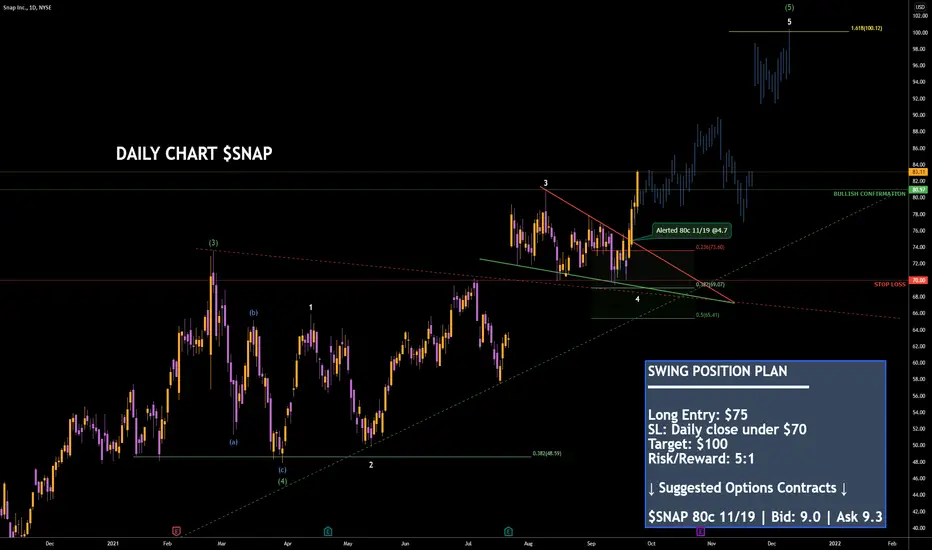Click the white wave 5 label
This screenshot has width=932, height=550.
789,22
